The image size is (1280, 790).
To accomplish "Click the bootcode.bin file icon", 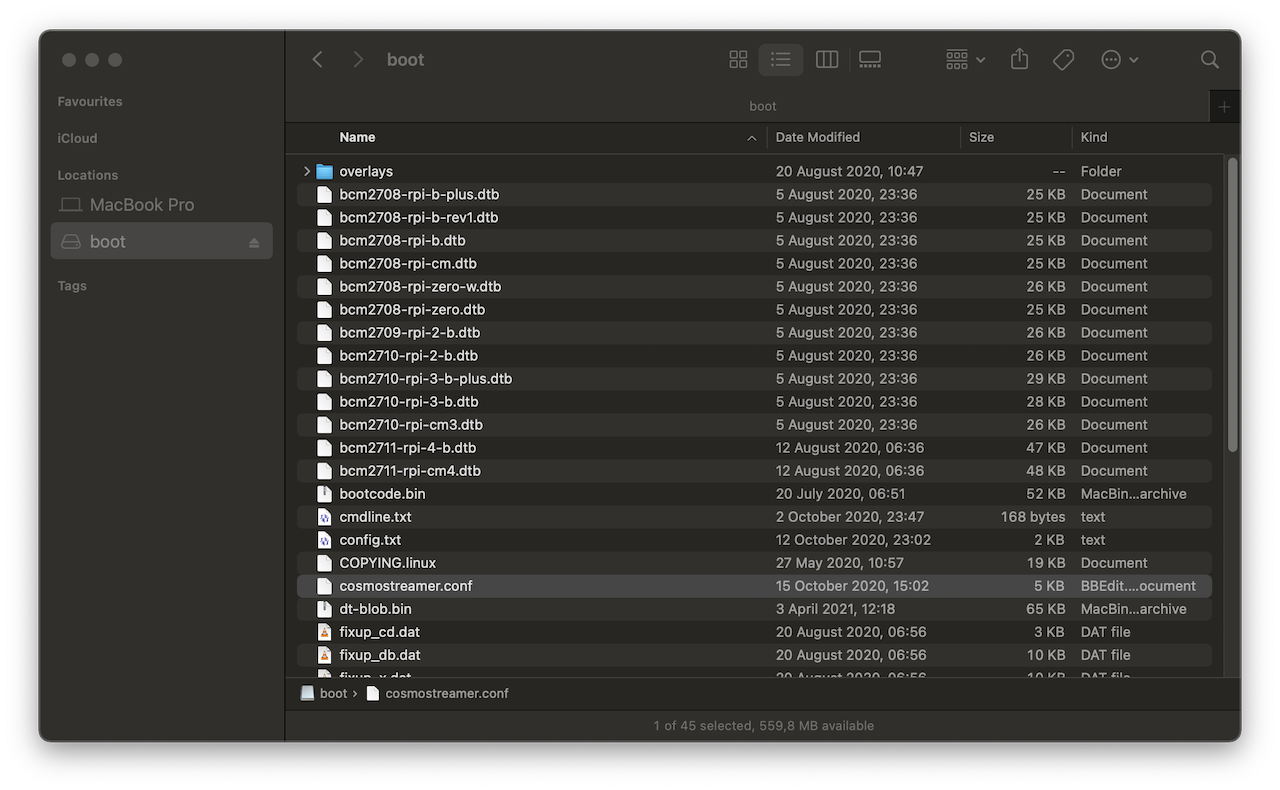I will click(324, 494).
